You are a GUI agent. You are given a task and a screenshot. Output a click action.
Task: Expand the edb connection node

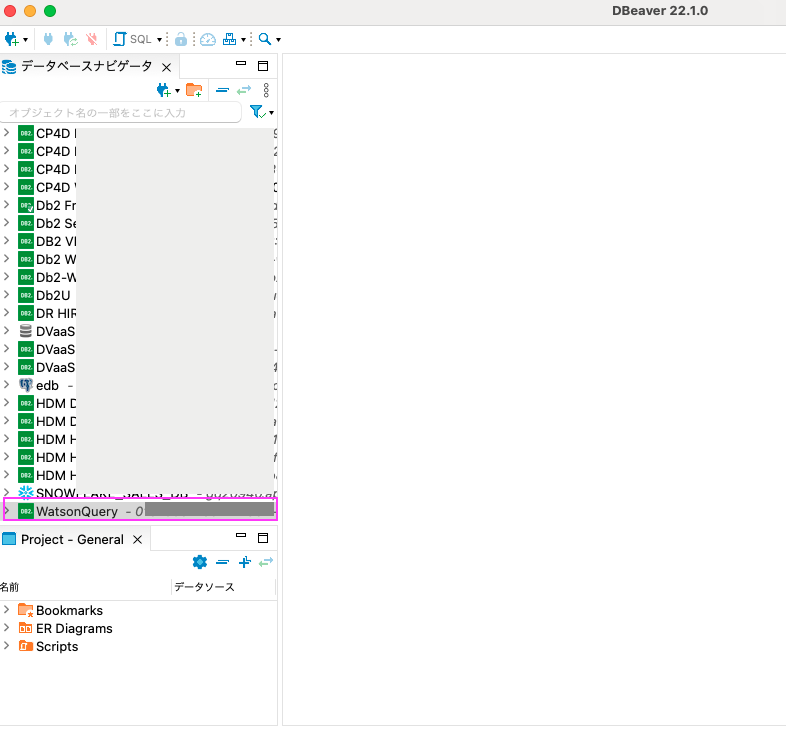6,385
